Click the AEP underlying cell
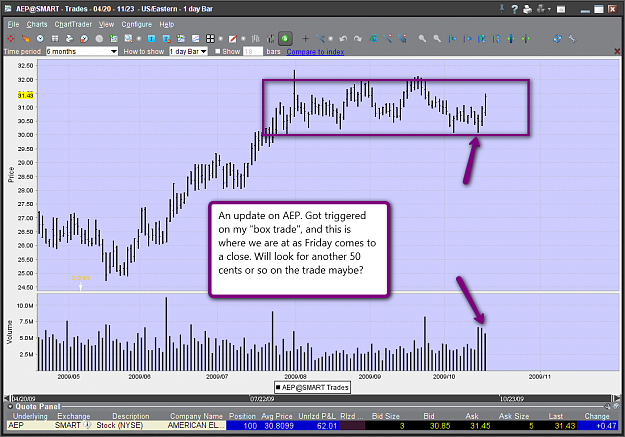 pyautogui.click(x=28, y=425)
